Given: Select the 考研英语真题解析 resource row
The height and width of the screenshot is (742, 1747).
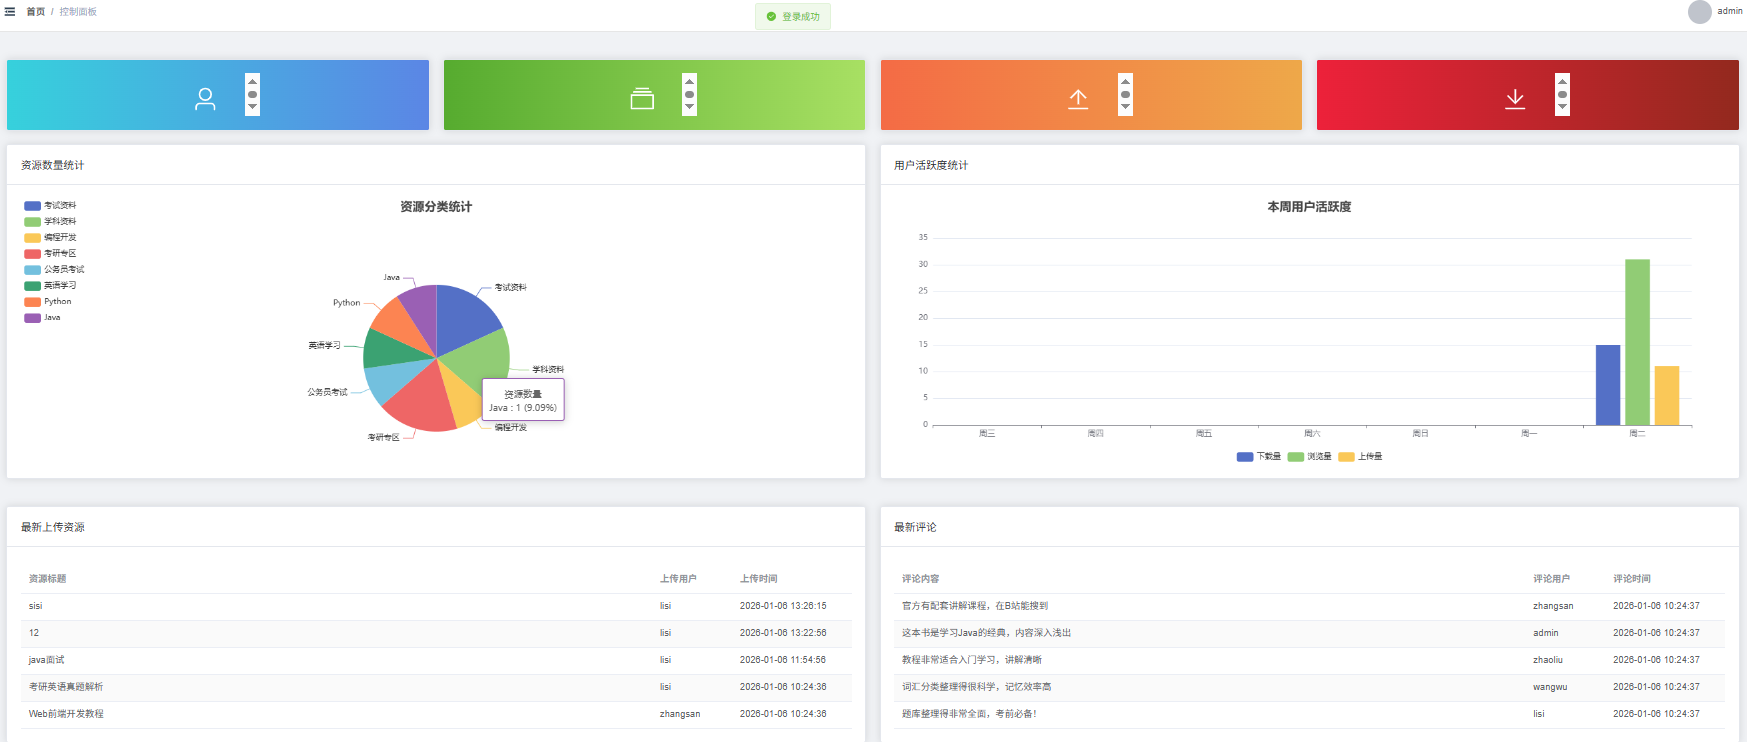Looking at the screenshot, I should (436, 687).
